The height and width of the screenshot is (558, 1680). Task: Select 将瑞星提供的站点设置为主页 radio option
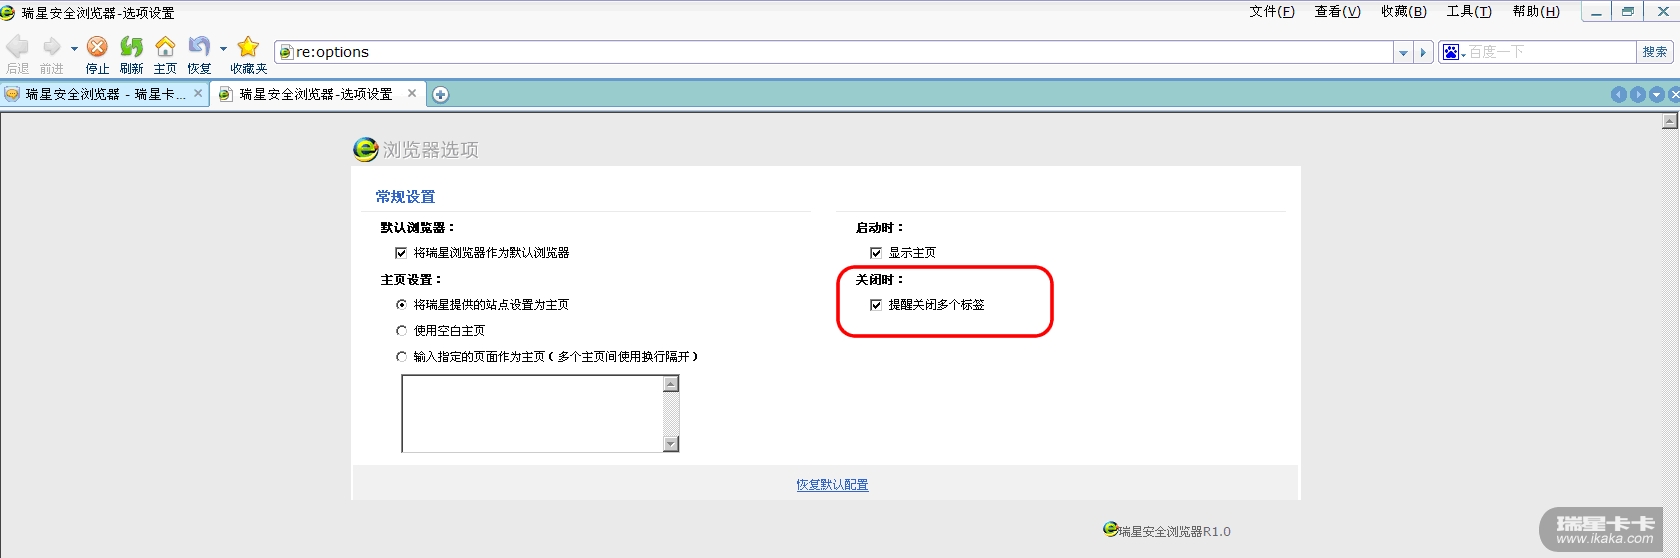click(401, 305)
